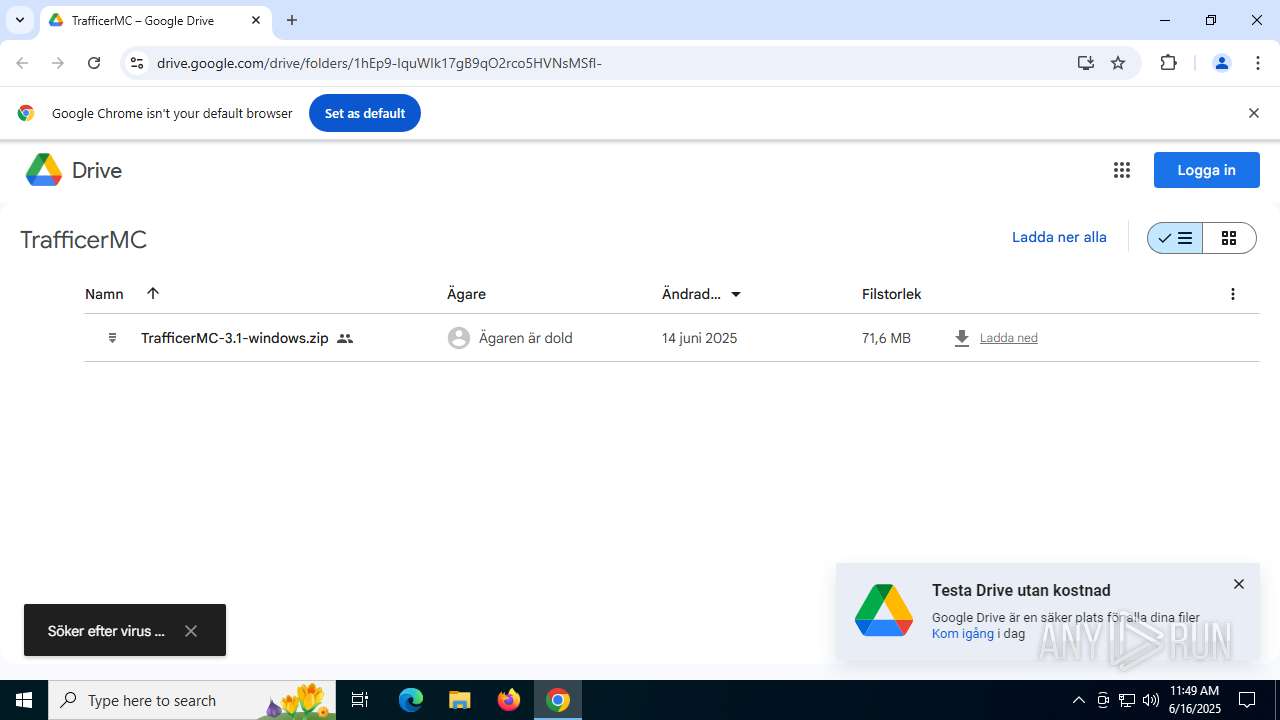Click the Filstorlek column header

pyautogui.click(x=891, y=294)
